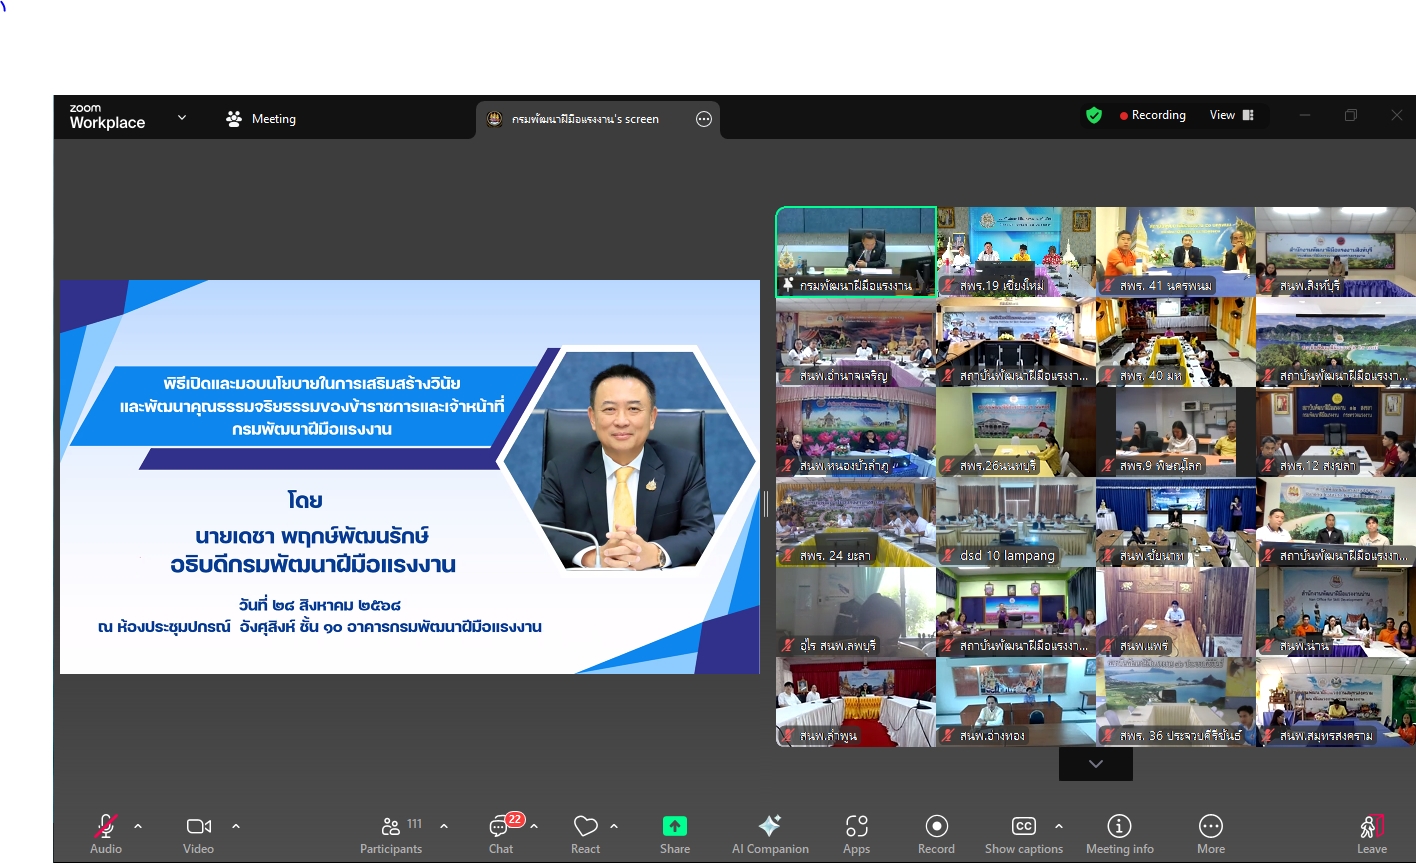
Task: Open the Zoom Workplace dropdown chevron
Action: 182,118
